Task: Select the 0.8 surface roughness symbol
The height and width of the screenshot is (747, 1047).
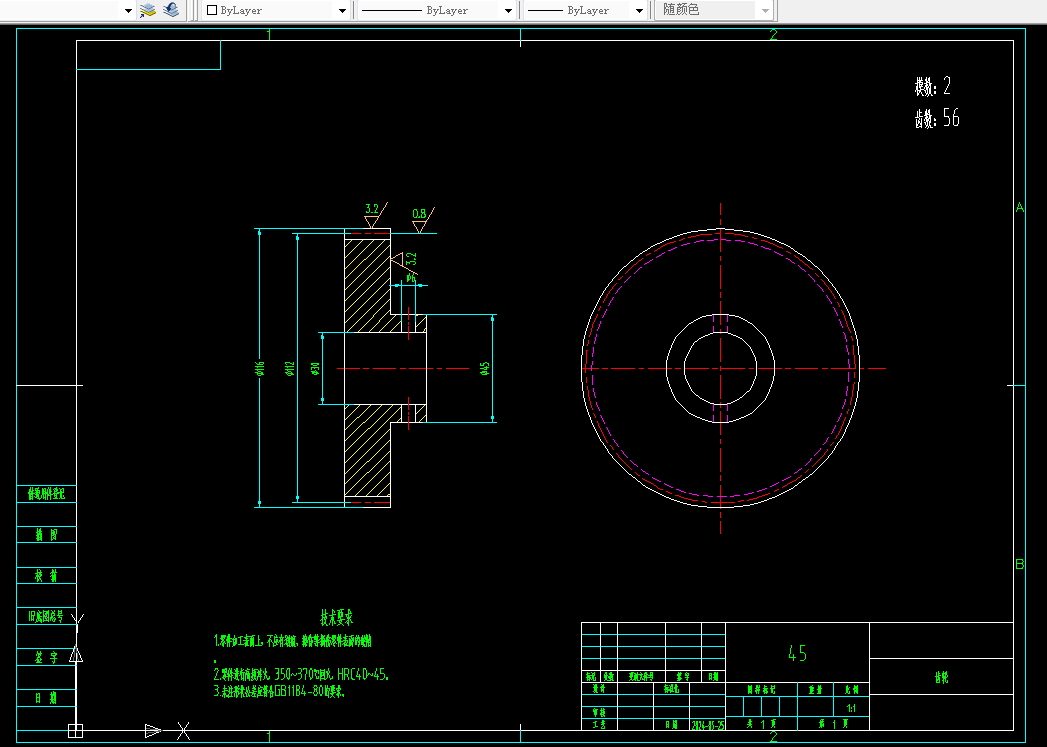Action: pyautogui.click(x=422, y=220)
